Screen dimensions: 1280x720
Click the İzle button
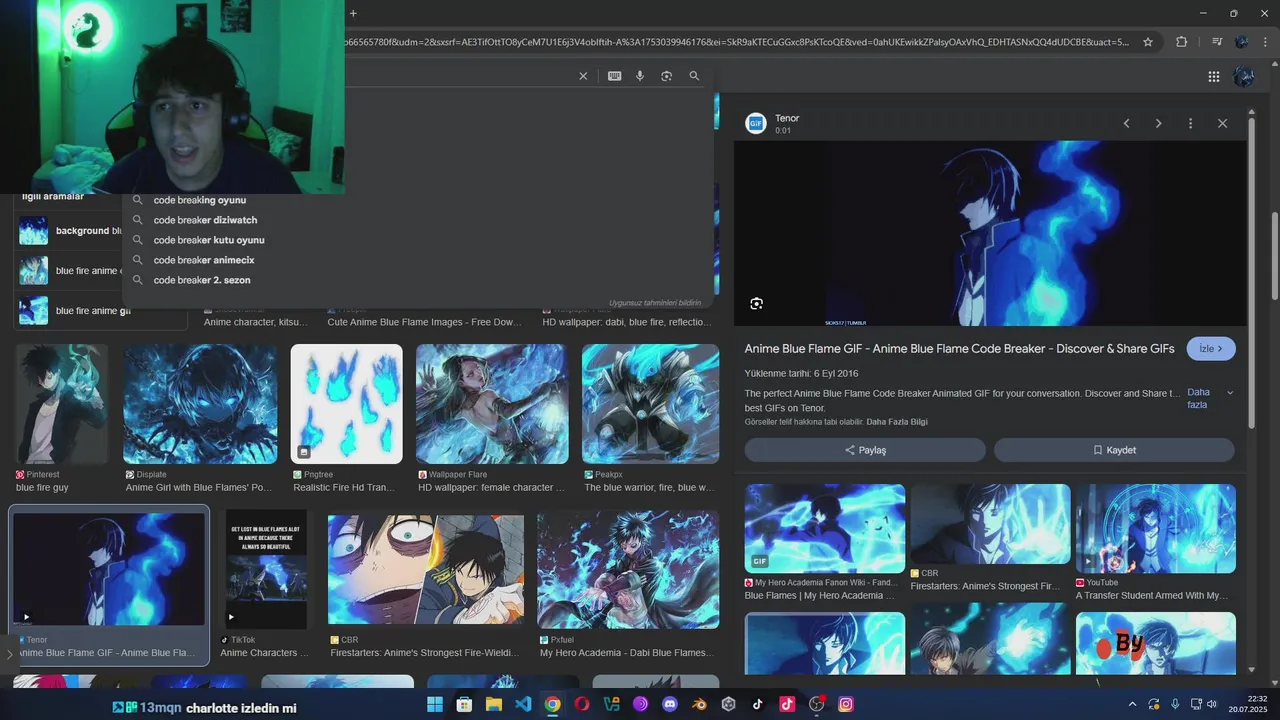pos(1211,349)
